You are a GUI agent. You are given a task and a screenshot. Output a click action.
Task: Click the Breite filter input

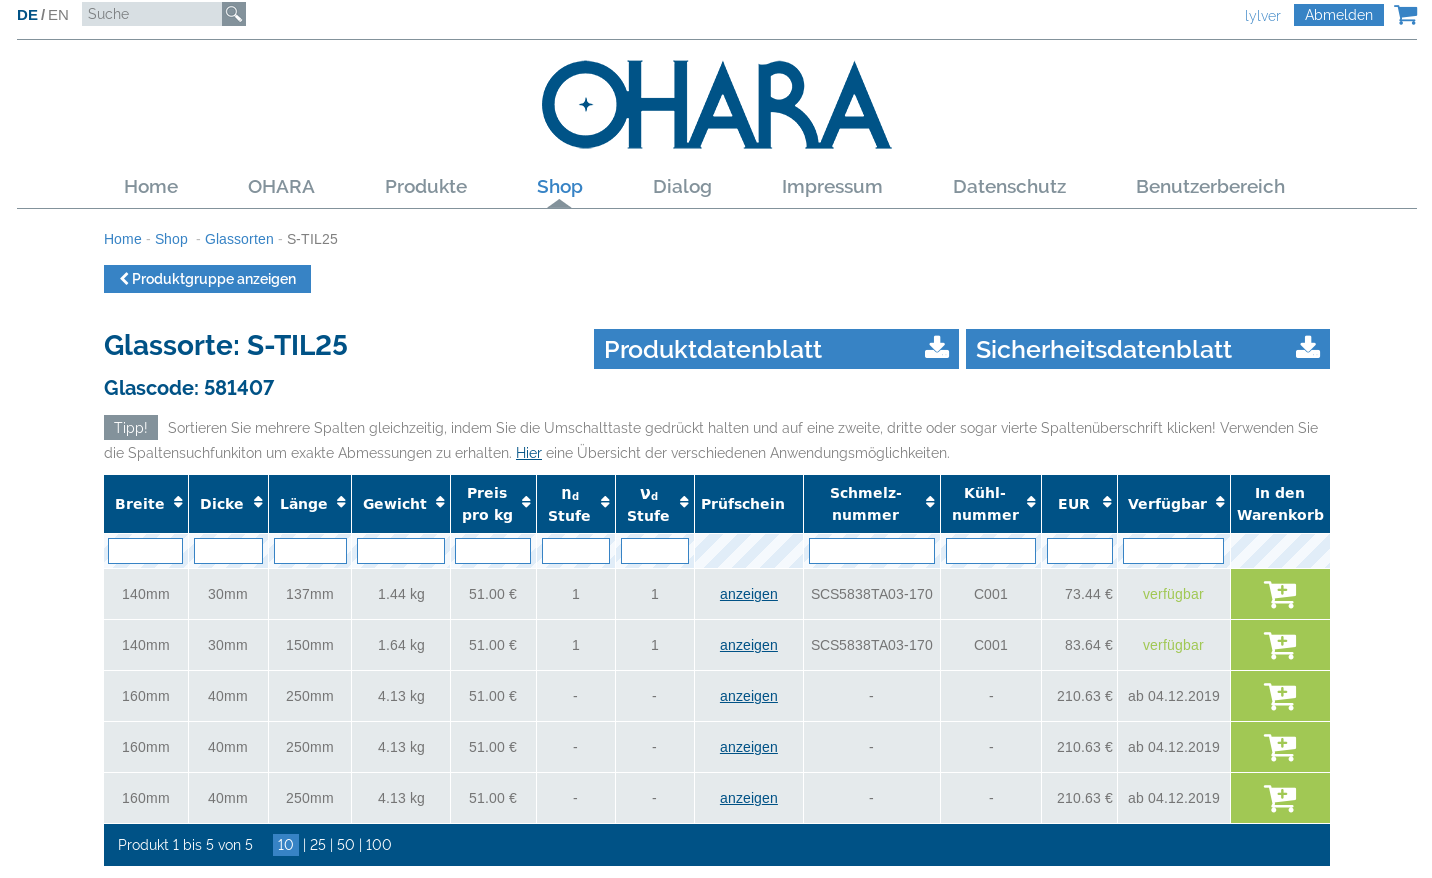(x=145, y=551)
